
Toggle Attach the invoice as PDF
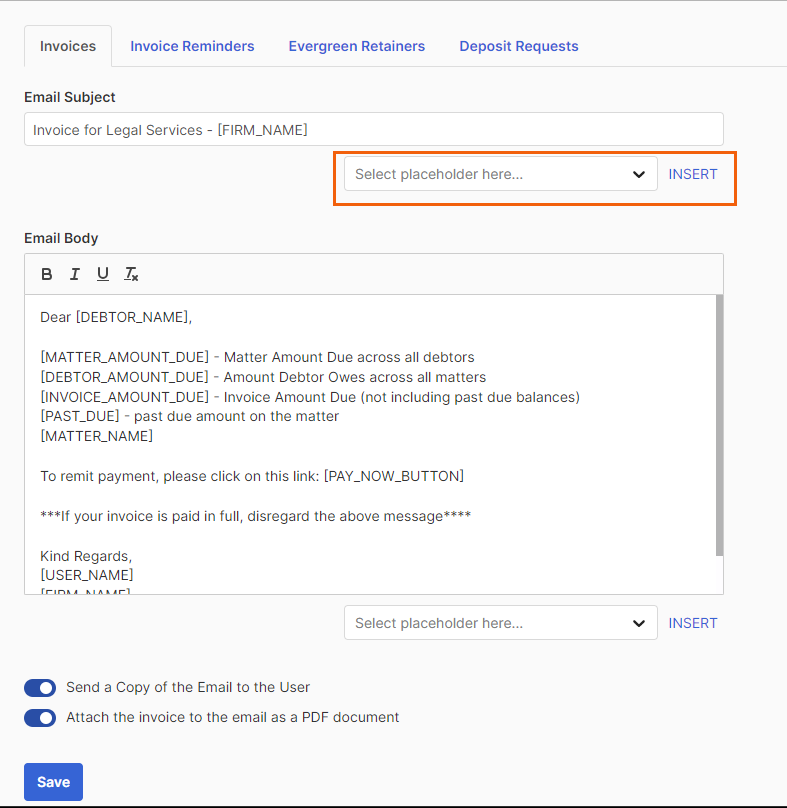(x=40, y=718)
